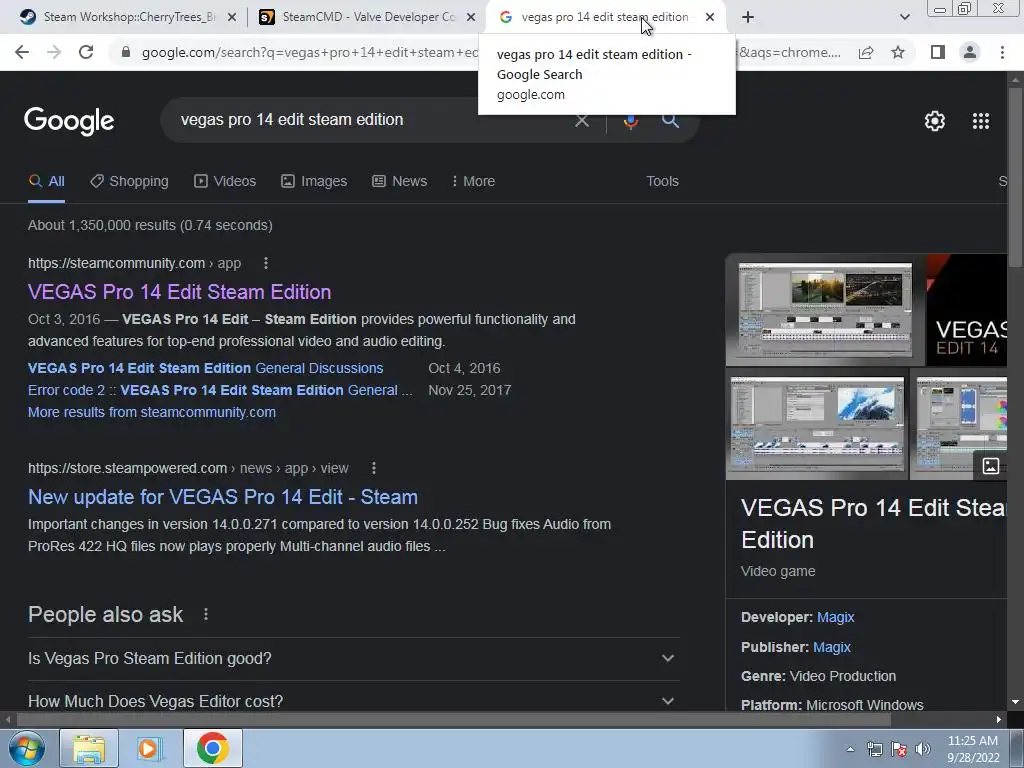Close the vegas pro 14 search tab
The height and width of the screenshot is (768, 1024).
tap(710, 17)
